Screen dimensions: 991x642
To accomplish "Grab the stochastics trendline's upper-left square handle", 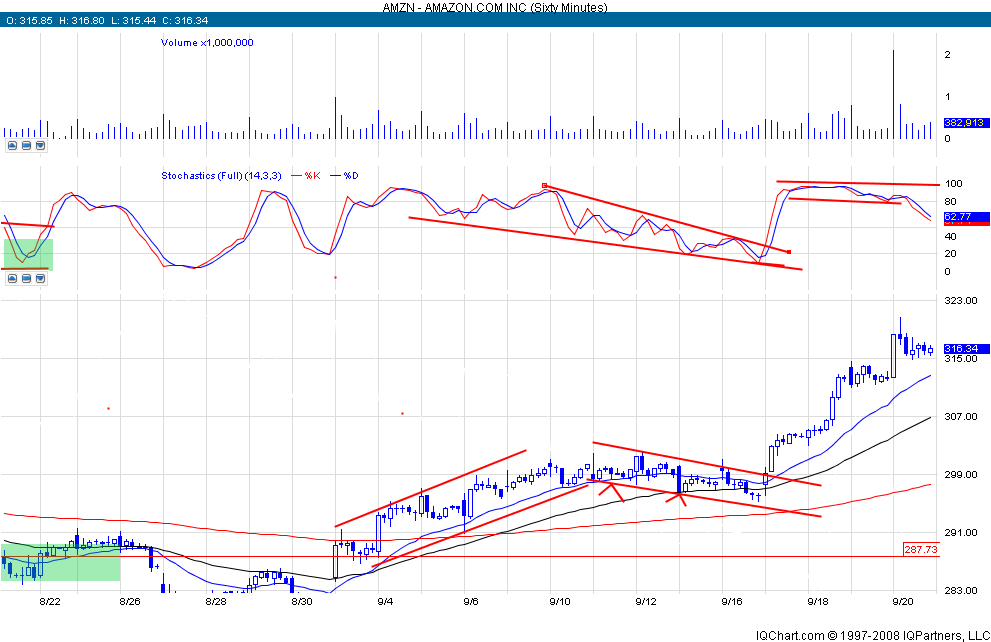I will pyautogui.click(x=544, y=186).
